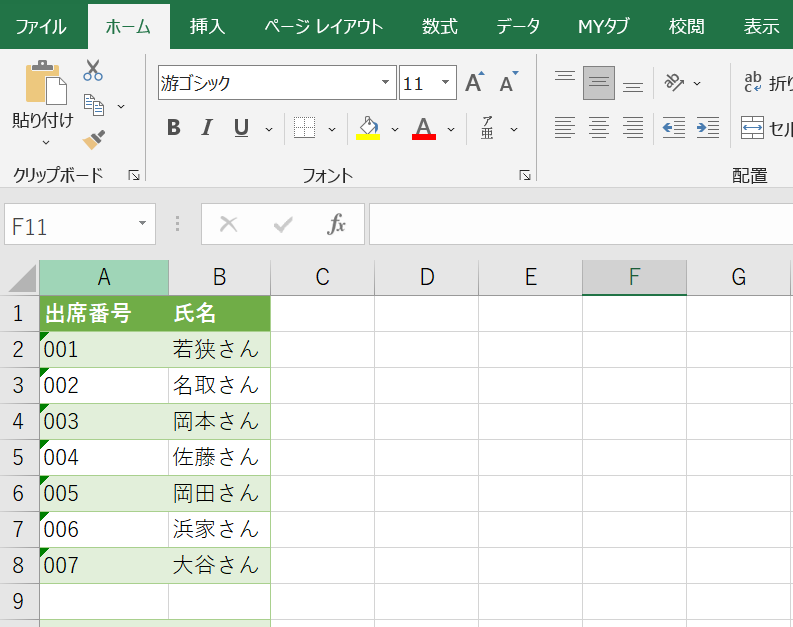793x627 pixels.
Task: Expand the Name Box dropdown arrow
Action: point(143,225)
